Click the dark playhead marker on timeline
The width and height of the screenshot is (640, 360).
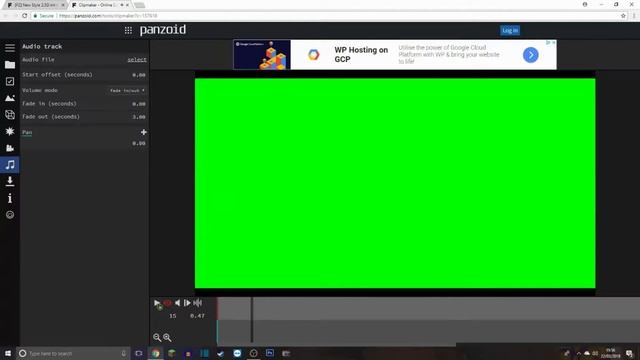252,320
